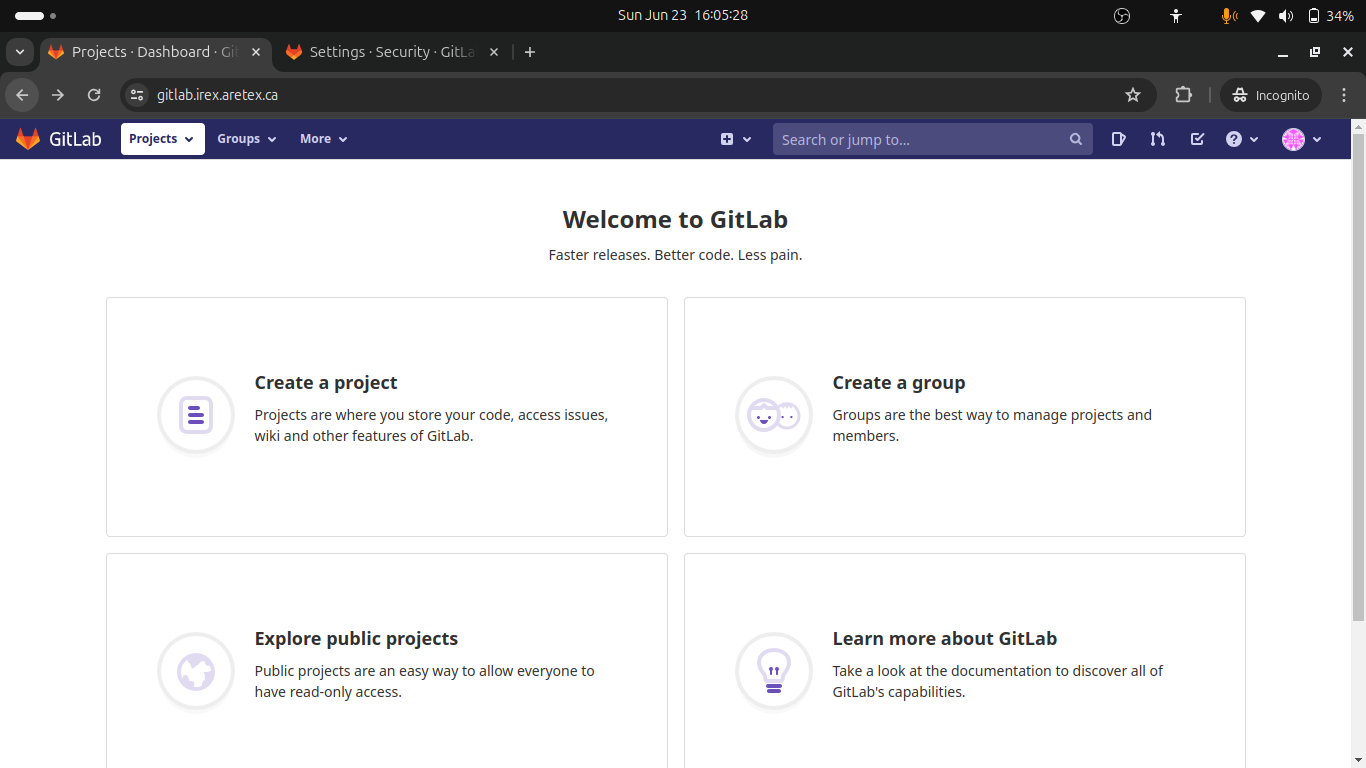Click the volume speaker icon
The width and height of the screenshot is (1366, 768).
(1286, 15)
